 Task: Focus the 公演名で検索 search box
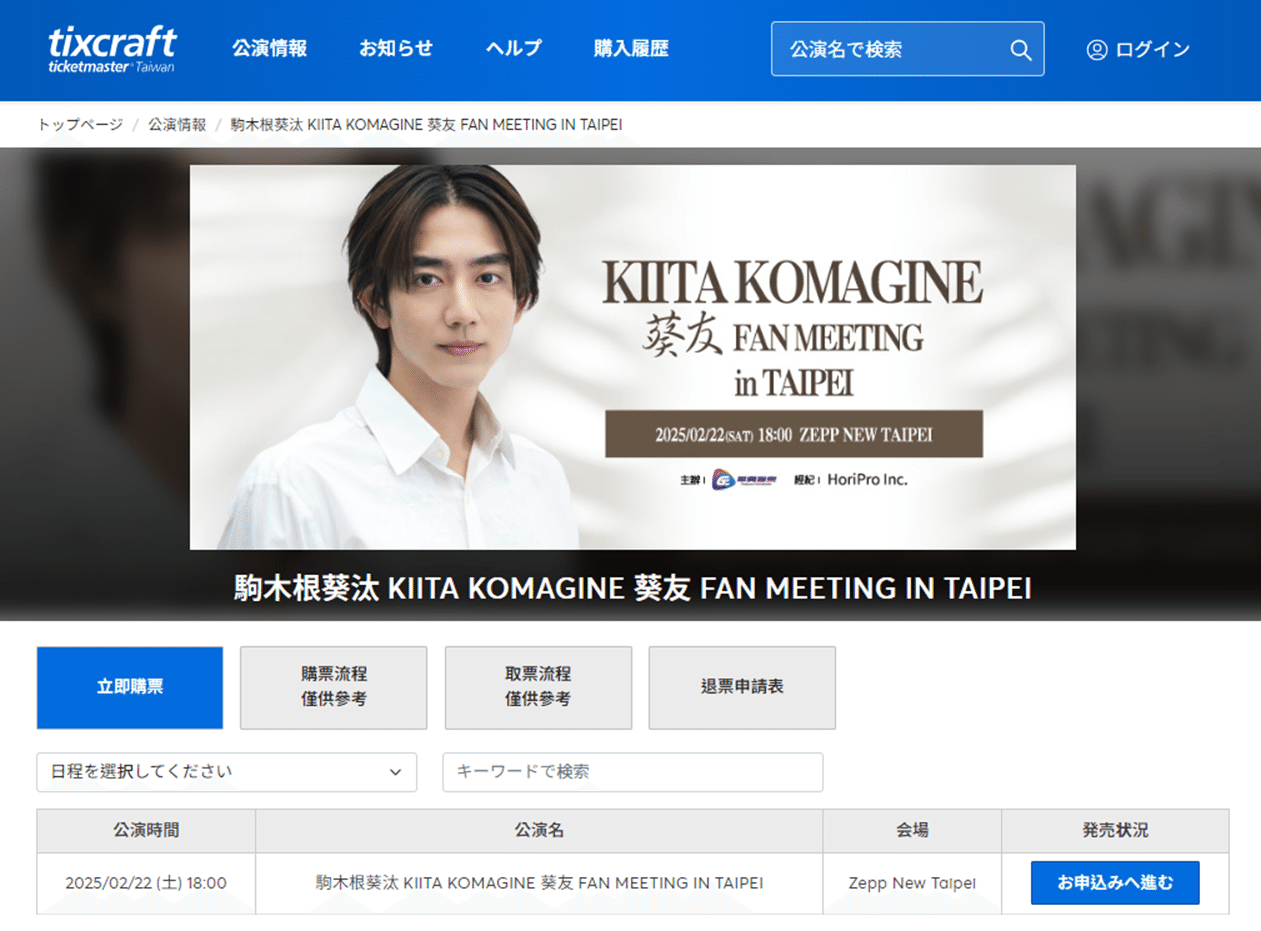click(x=907, y=49)
